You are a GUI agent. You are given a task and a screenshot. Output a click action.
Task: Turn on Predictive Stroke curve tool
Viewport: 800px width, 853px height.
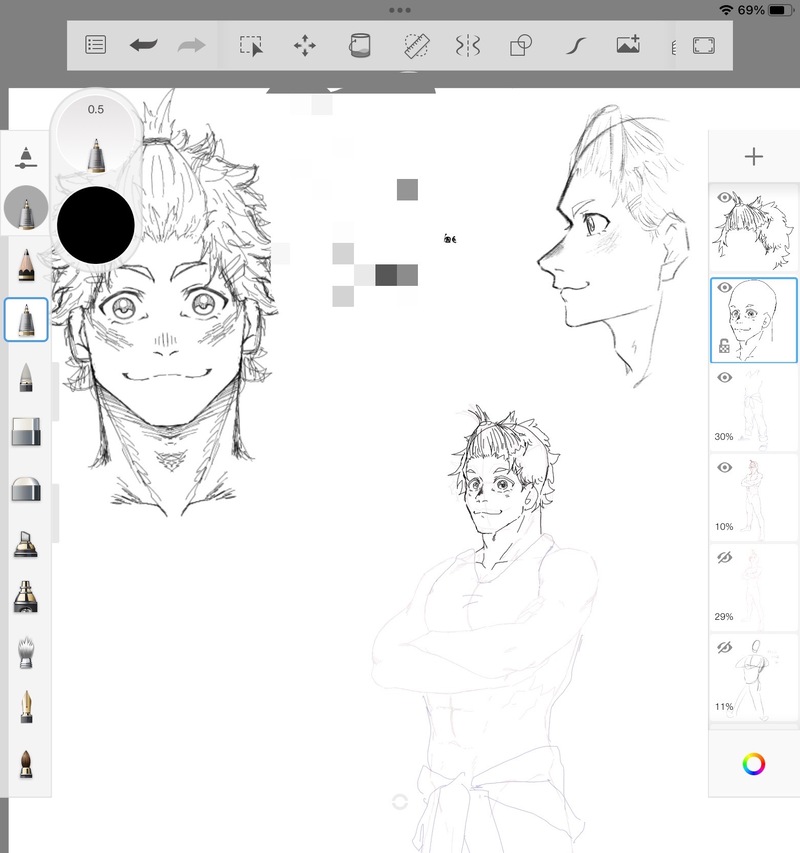[576, 46]
